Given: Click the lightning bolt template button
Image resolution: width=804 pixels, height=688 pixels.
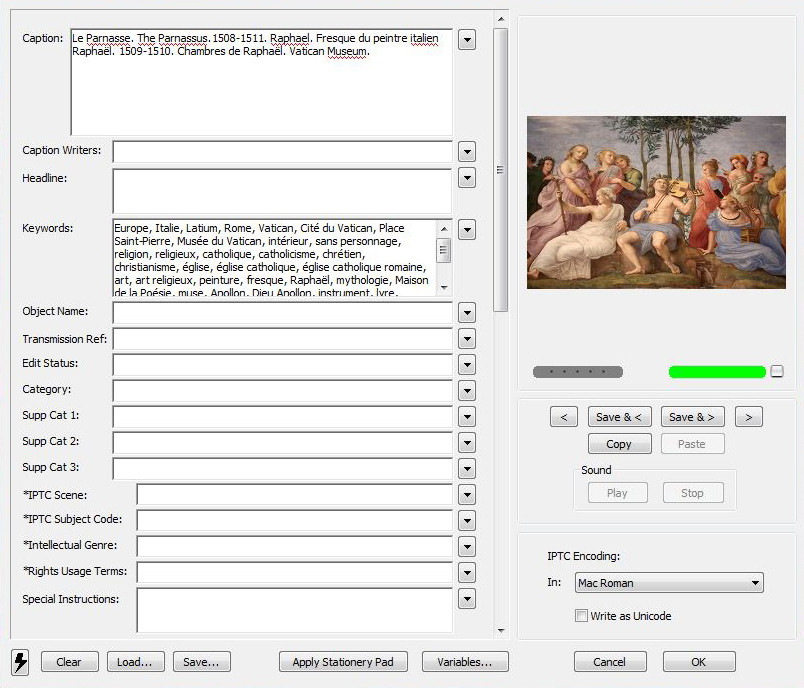Looking at the screenshot, I should [x=20, y=662].
